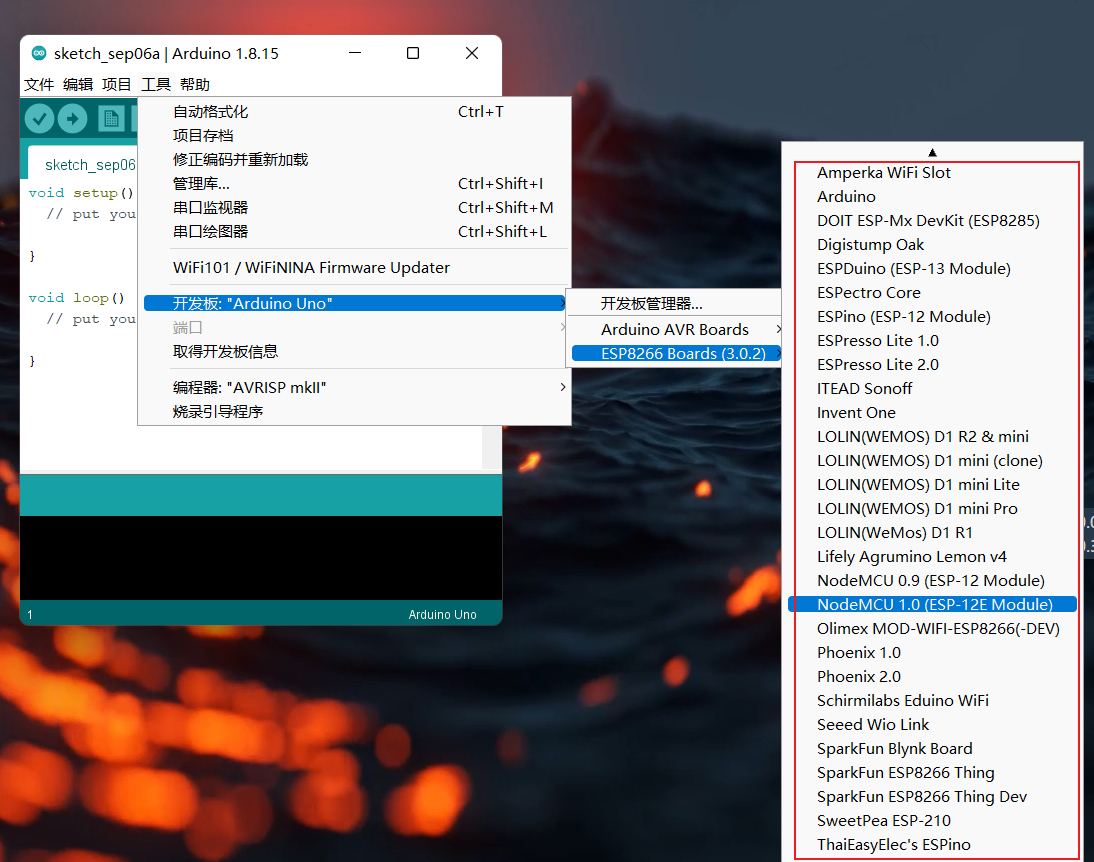Image resolution: width=1094 pixels, height=862 pixels.
Task: Choose DOIT ESP-Mx DevKit (ESP8285)
Action: (x=932, y=221)
